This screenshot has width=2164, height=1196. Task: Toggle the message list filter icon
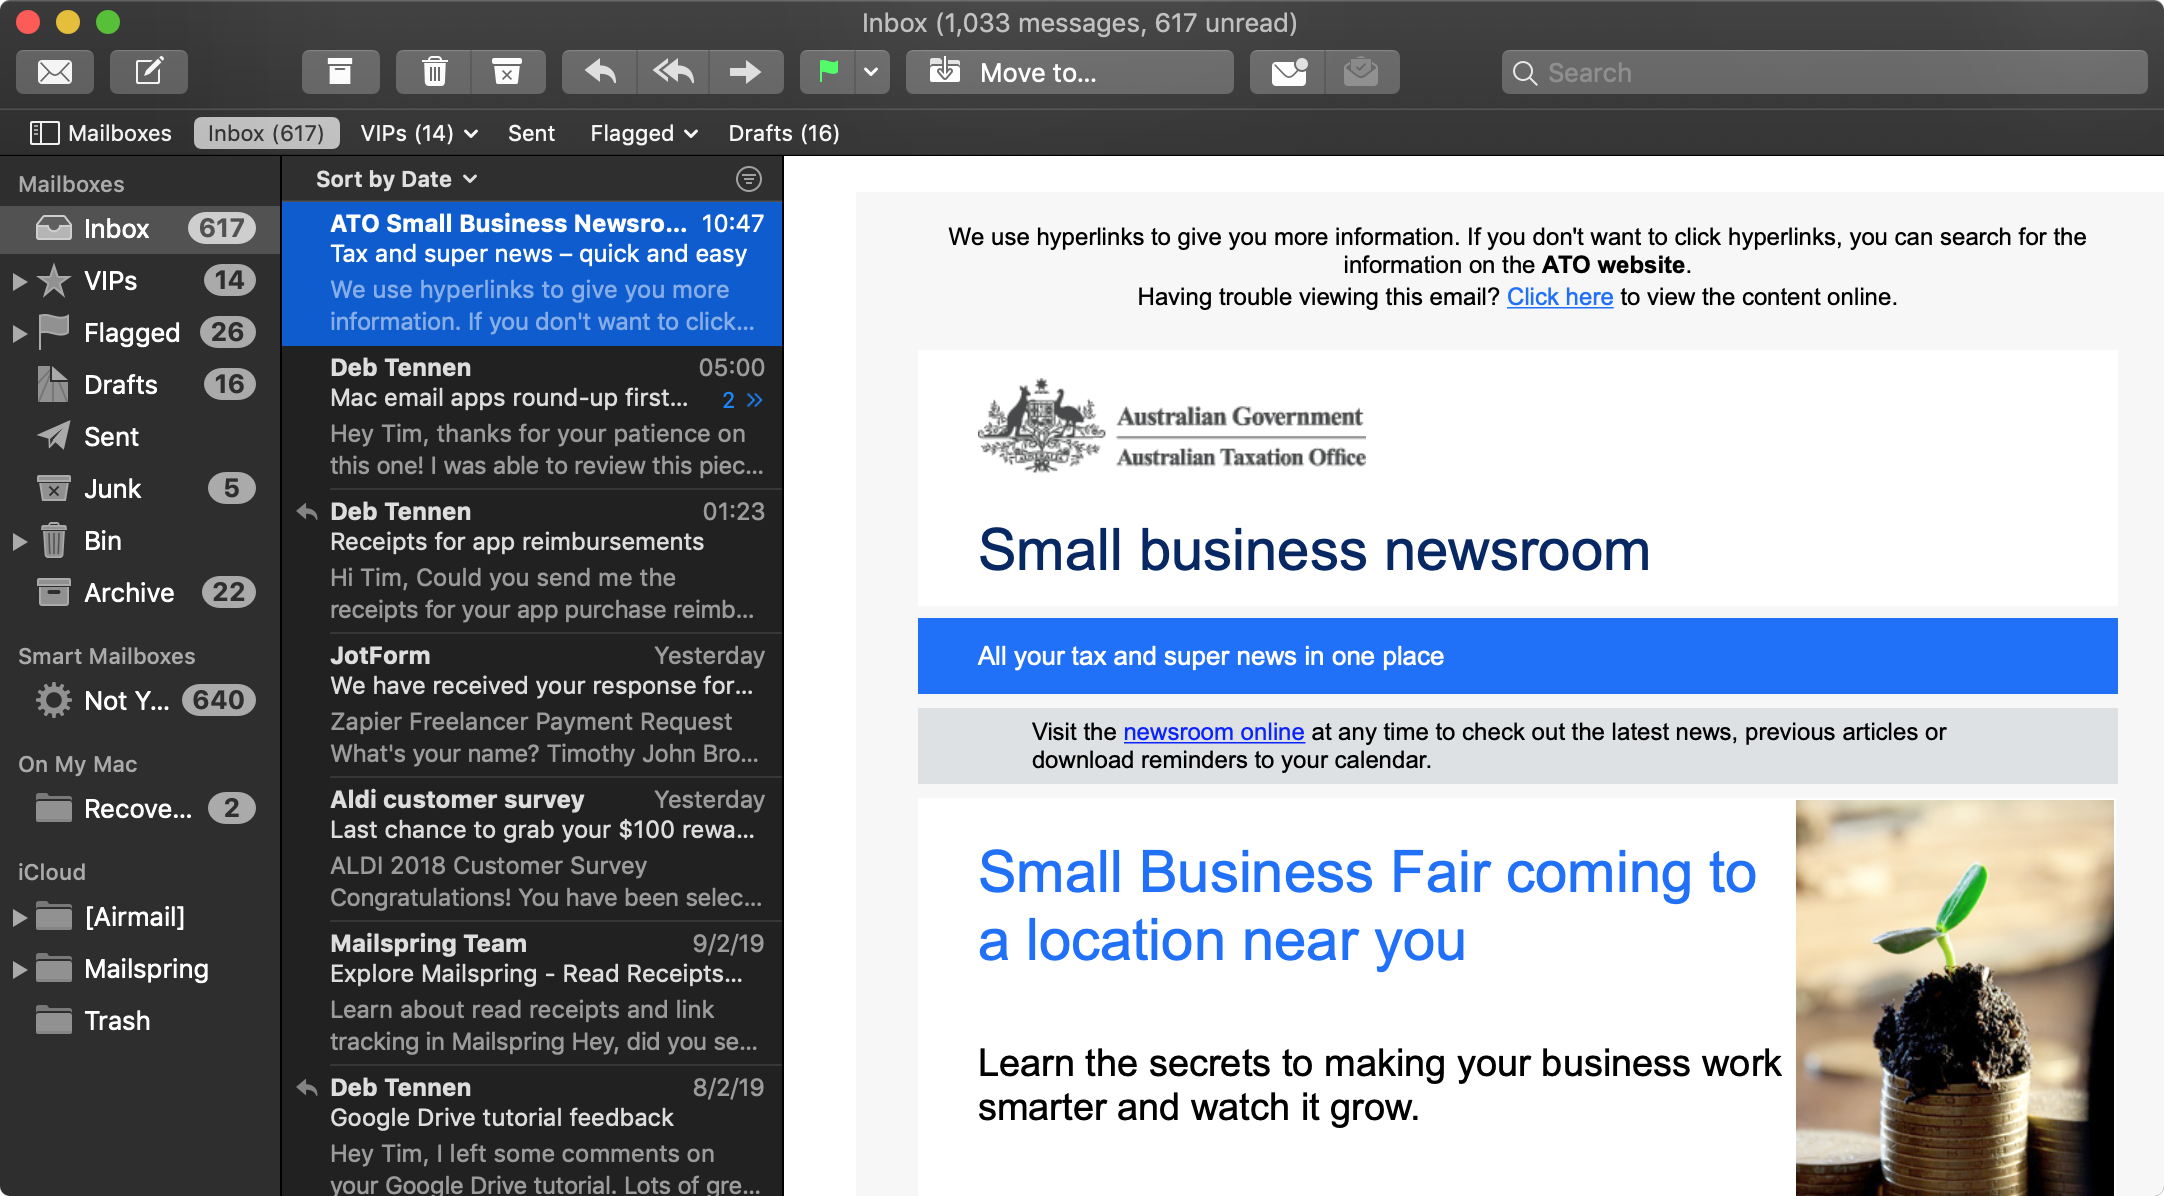point(748,179)
